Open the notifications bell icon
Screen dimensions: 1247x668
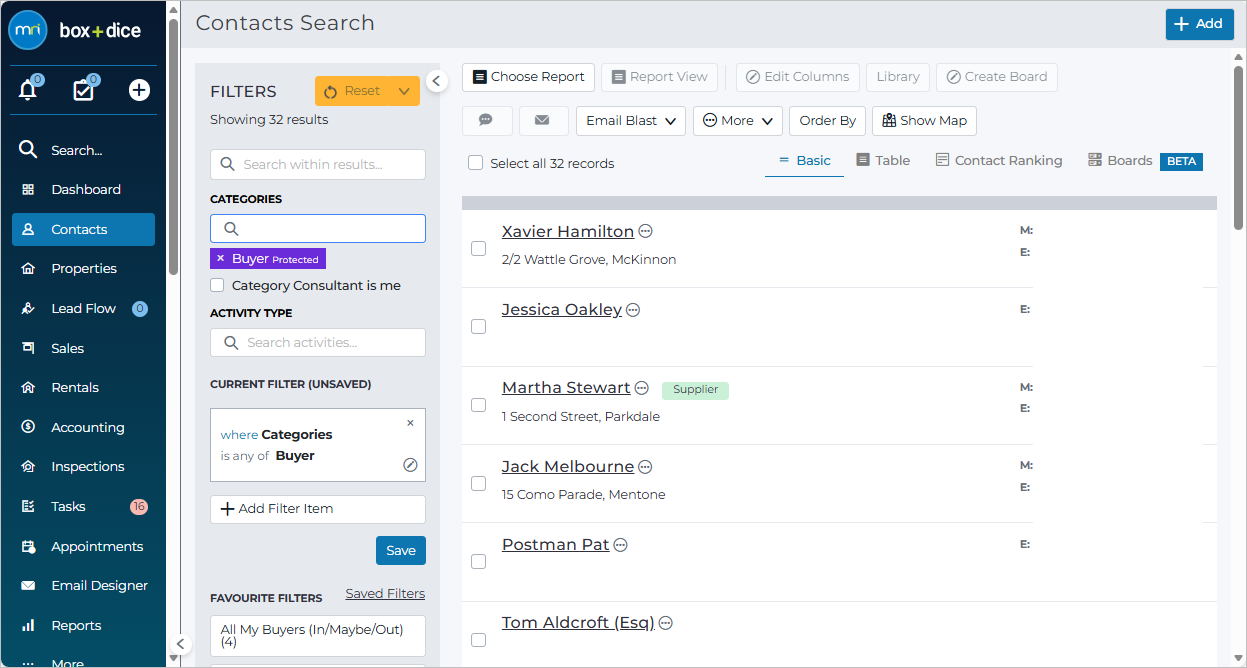pos(28,90)
